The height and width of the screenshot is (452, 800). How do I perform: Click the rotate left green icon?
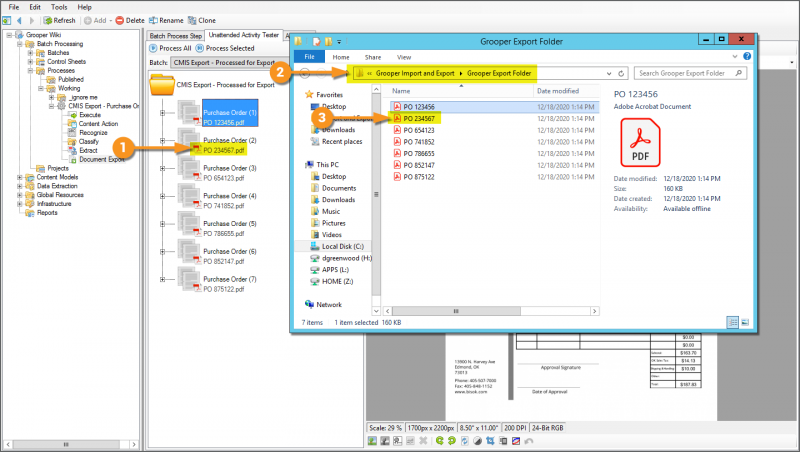pos(440,441)
